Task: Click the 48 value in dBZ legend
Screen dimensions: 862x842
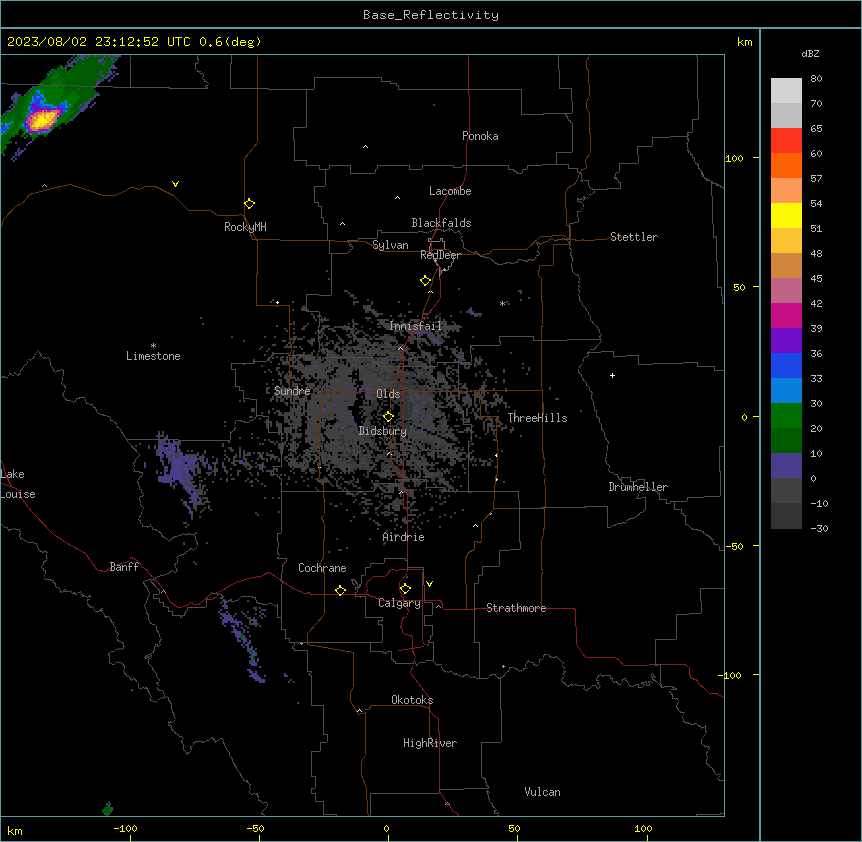Action: pyautogui.click(x=816, y=253)
